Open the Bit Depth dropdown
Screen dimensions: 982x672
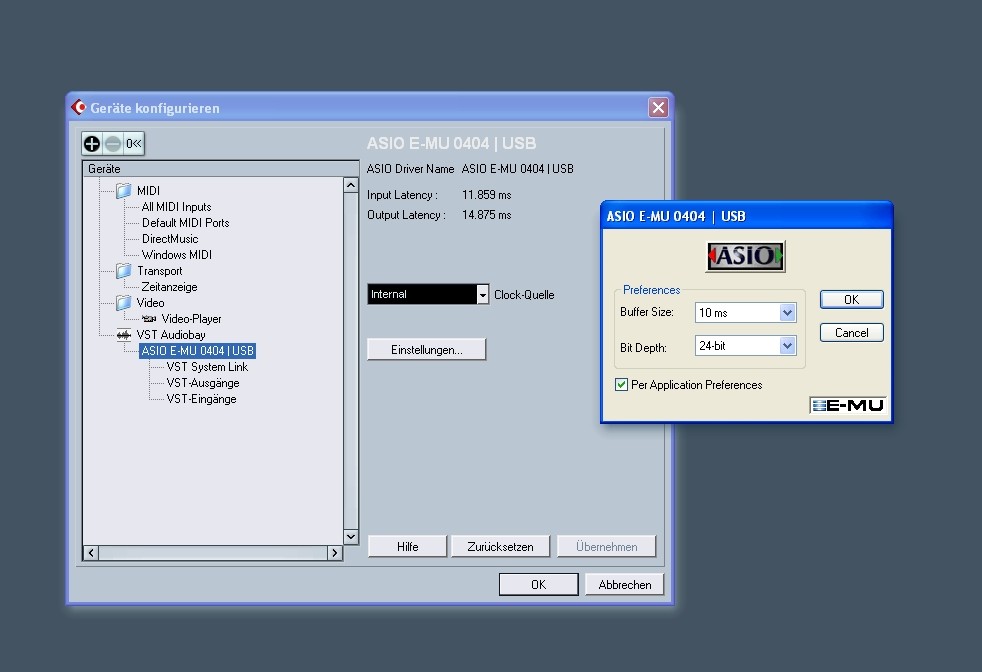point(787,346)
